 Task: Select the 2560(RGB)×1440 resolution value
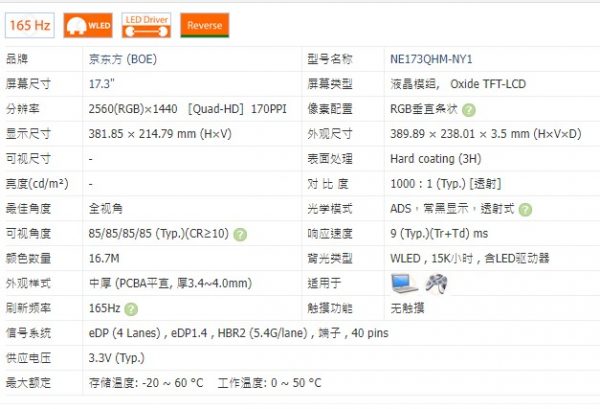[x=133, y=109]
